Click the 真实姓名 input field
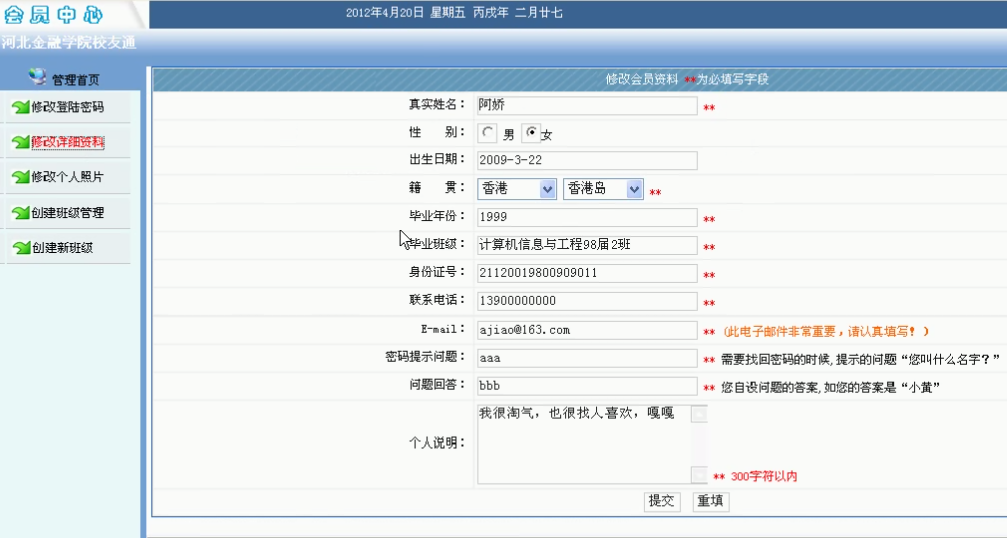This screenshot has height=538, width=1007. click(587, 105)
